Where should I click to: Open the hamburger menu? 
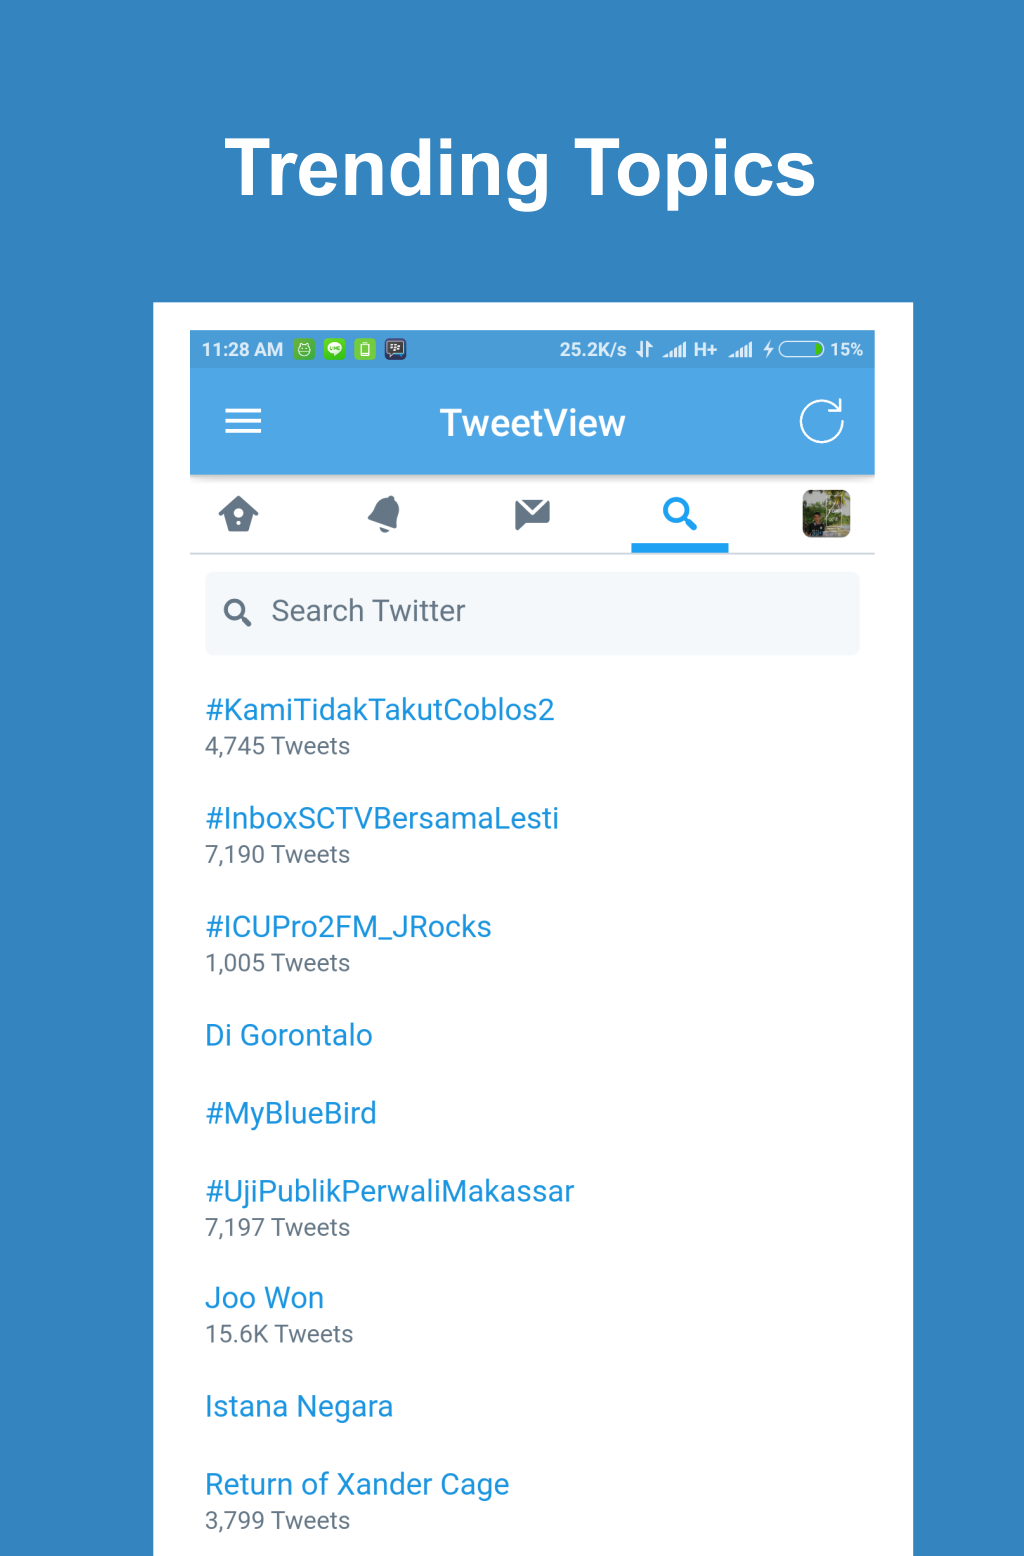[x=243, y=421]
